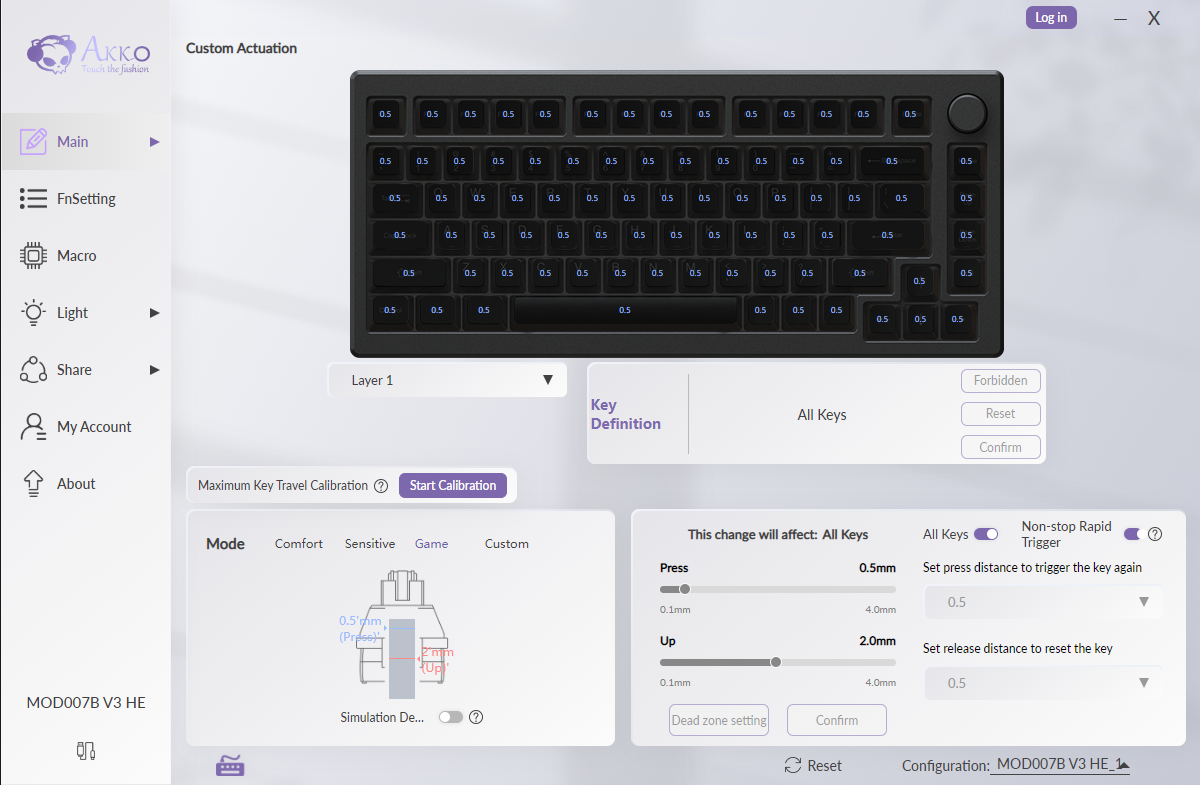This screenshot has height=785, width=1200.
Task: Click the Up distance slider handle
Action: (775, 662)
